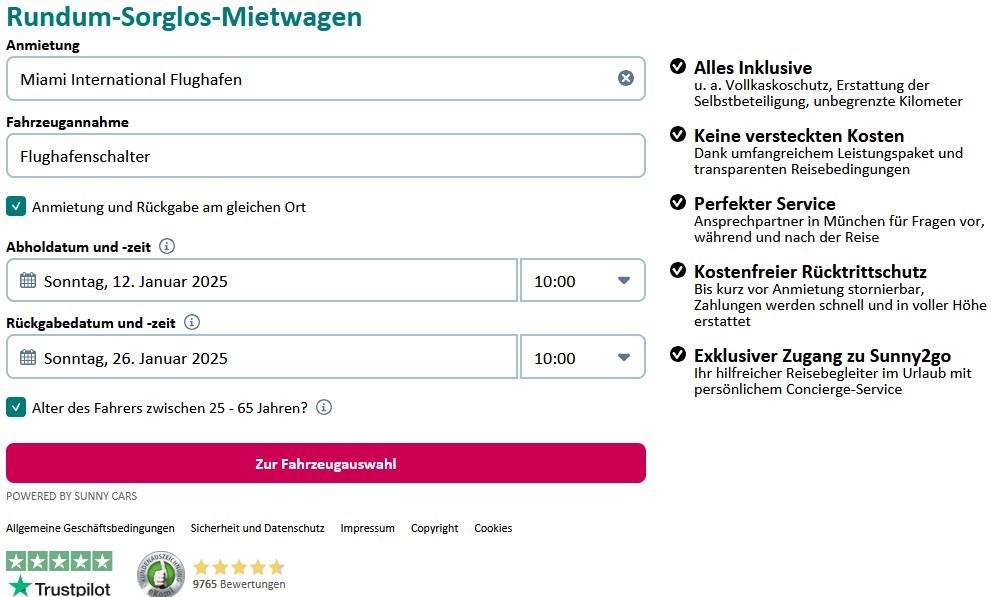Viewport: 991px width, 597px height.
Task: Open the Cookies link
Action: [493, 528]
